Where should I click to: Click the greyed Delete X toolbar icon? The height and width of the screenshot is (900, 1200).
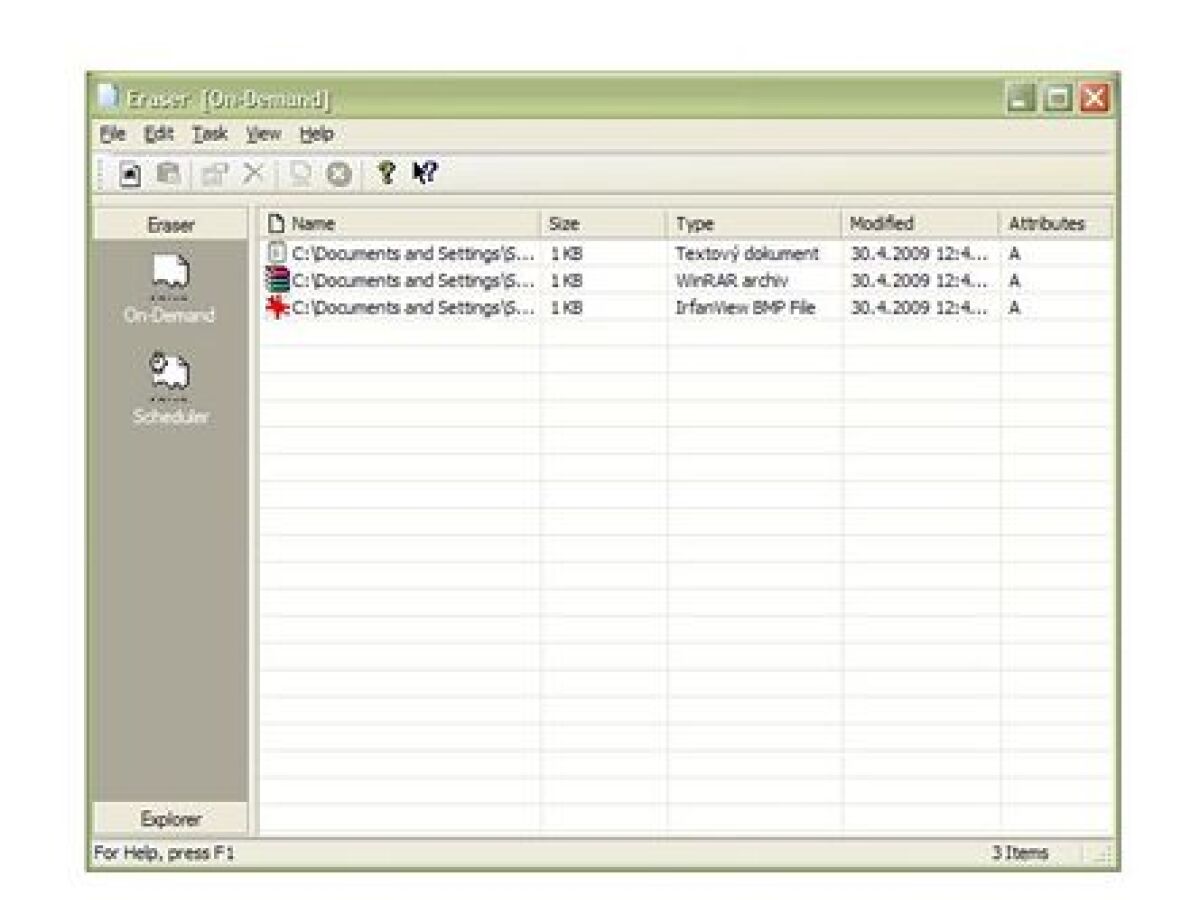click(x=254, y=174)
